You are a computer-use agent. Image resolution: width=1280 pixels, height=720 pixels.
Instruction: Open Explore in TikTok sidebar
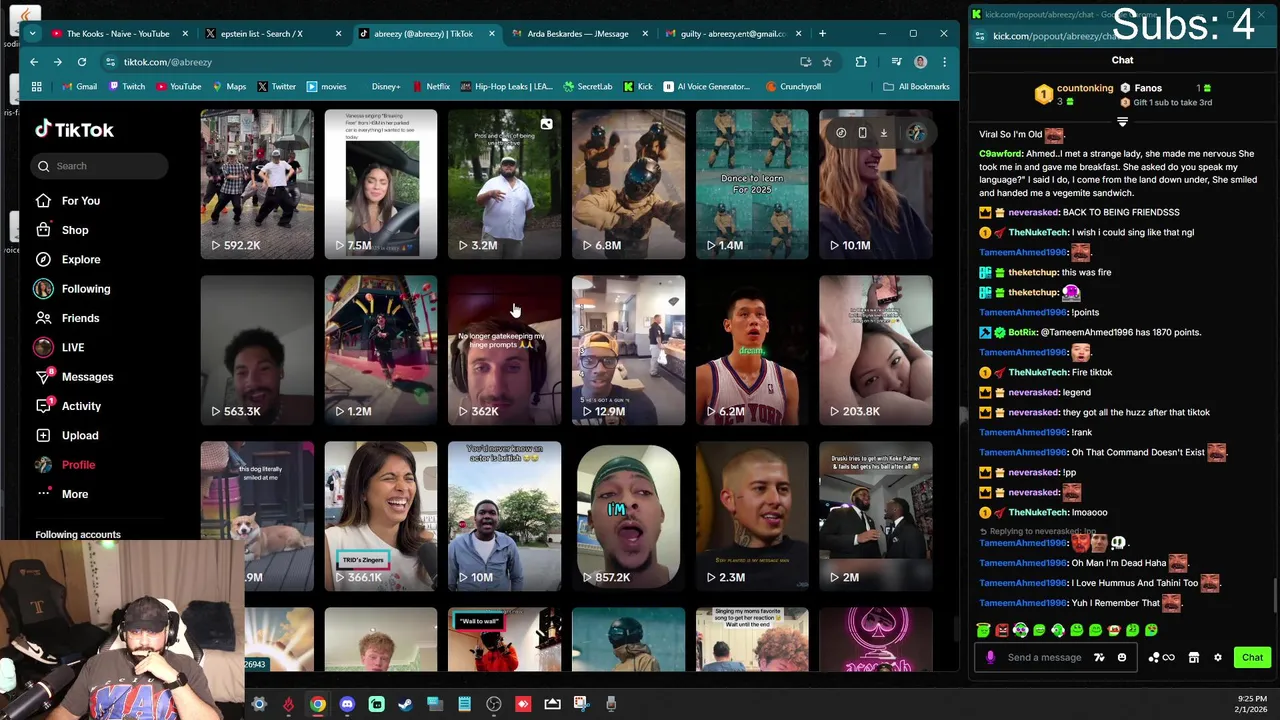tap(68, 259)
